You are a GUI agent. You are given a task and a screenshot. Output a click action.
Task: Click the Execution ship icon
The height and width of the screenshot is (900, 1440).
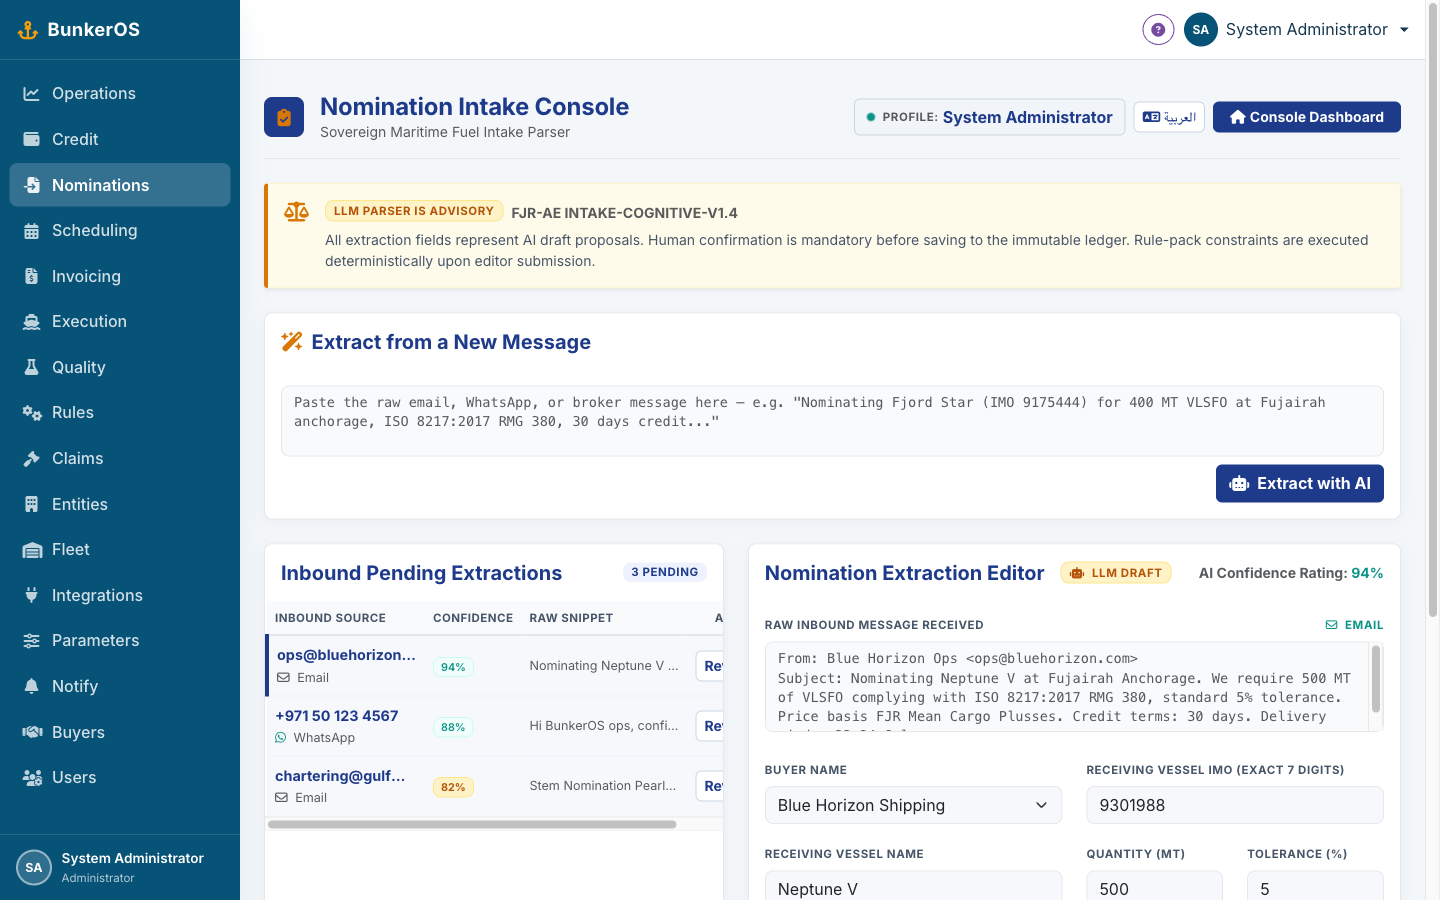(32, 322)
